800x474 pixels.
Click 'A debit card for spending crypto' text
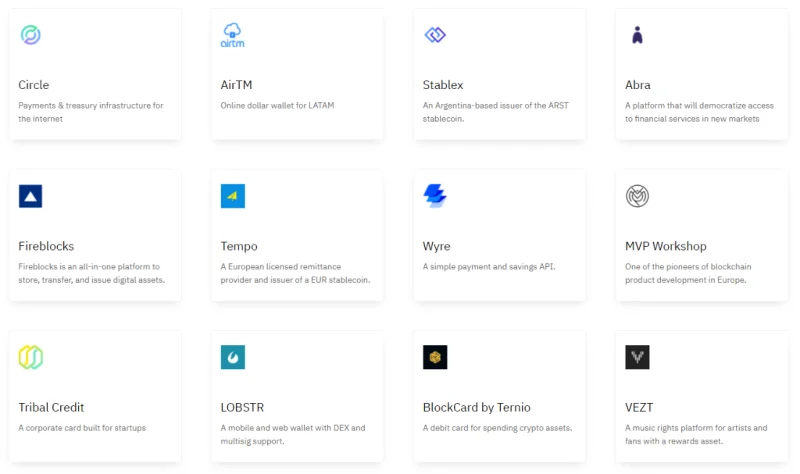tap(497, 428)
